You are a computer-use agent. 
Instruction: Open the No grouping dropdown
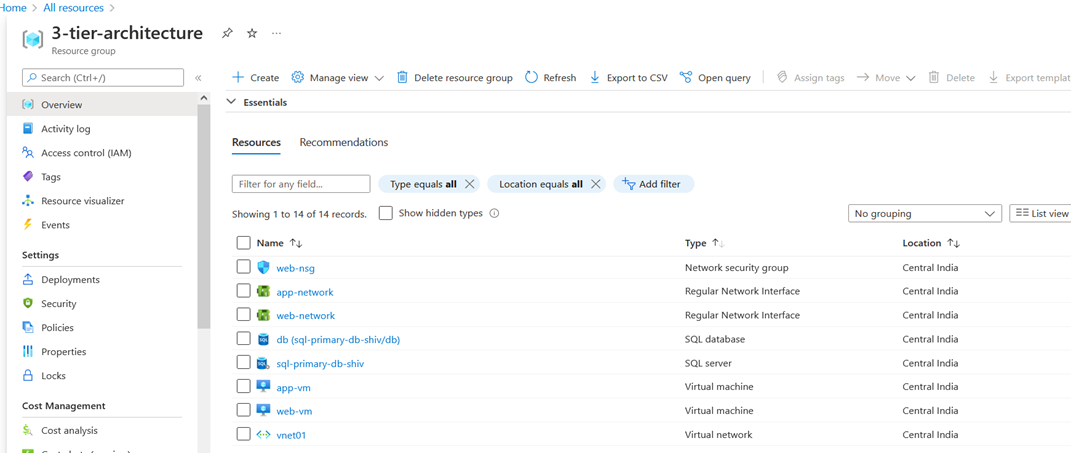(925, 214)
